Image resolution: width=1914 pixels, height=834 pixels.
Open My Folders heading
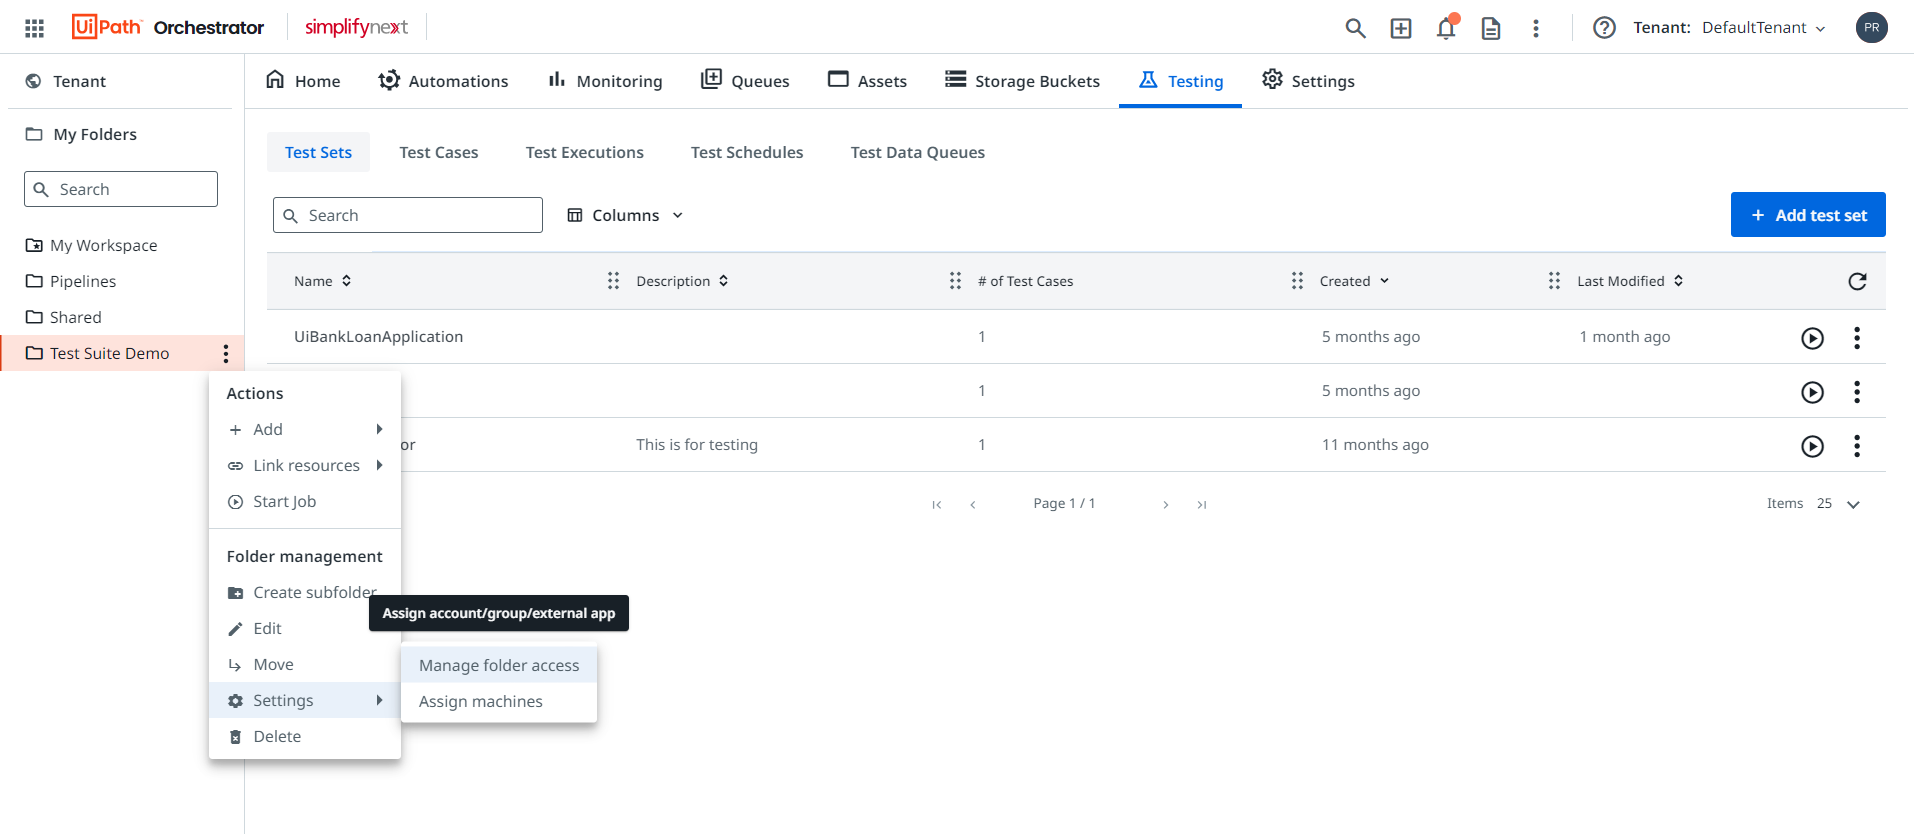tap(81, 134)
